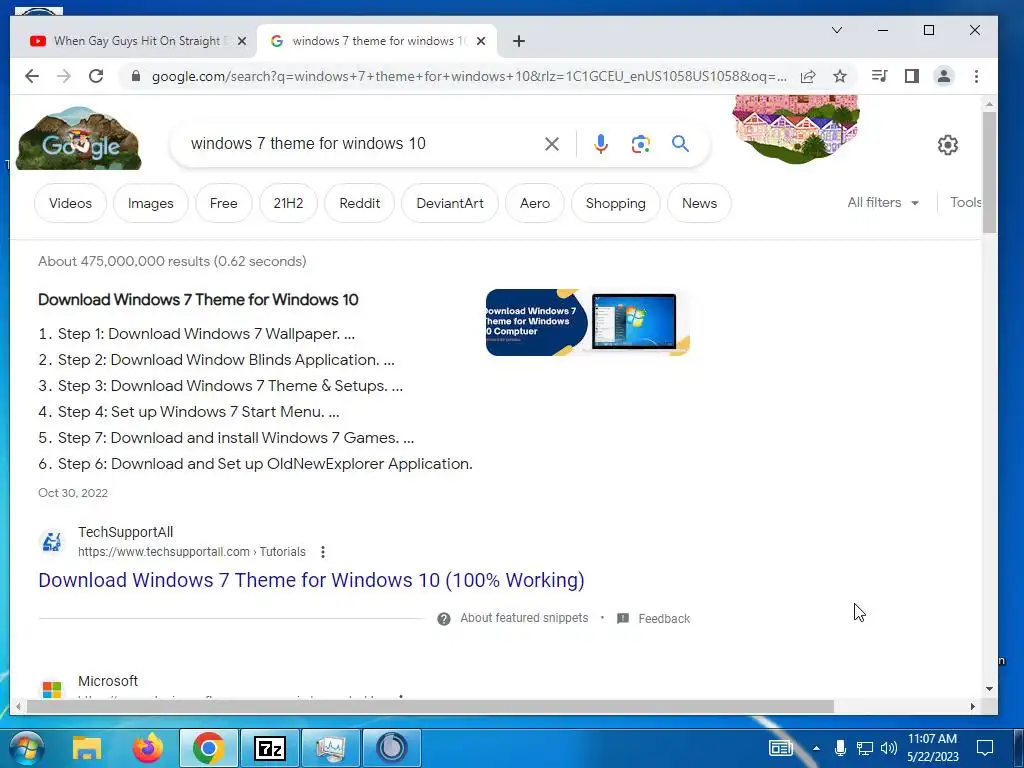Image resolution: width=1024 pixels, height=768 pixels.
Task: Filter results by Videos
Action: point(70,203)
